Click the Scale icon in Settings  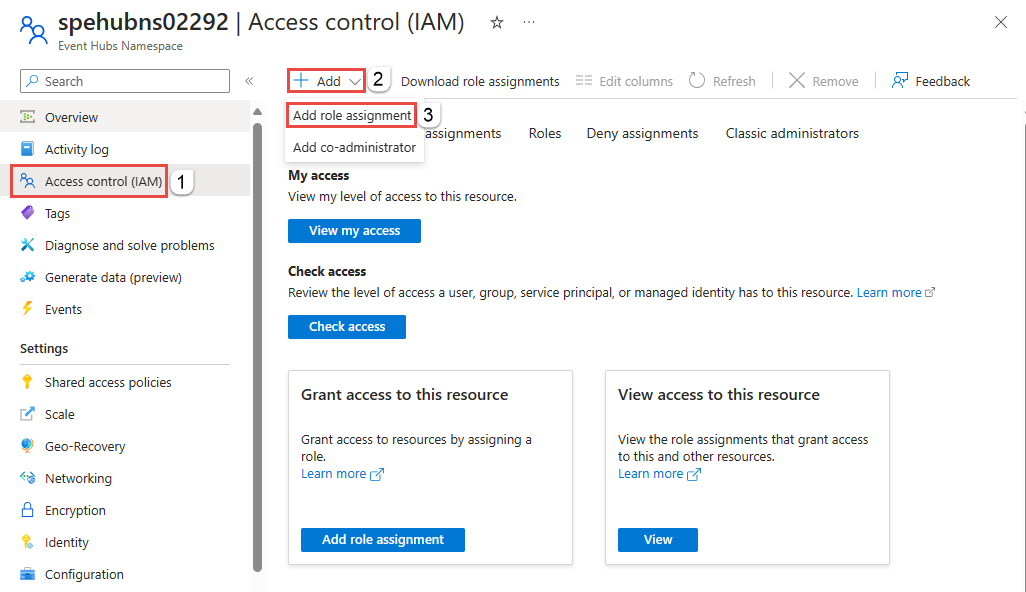27,413
